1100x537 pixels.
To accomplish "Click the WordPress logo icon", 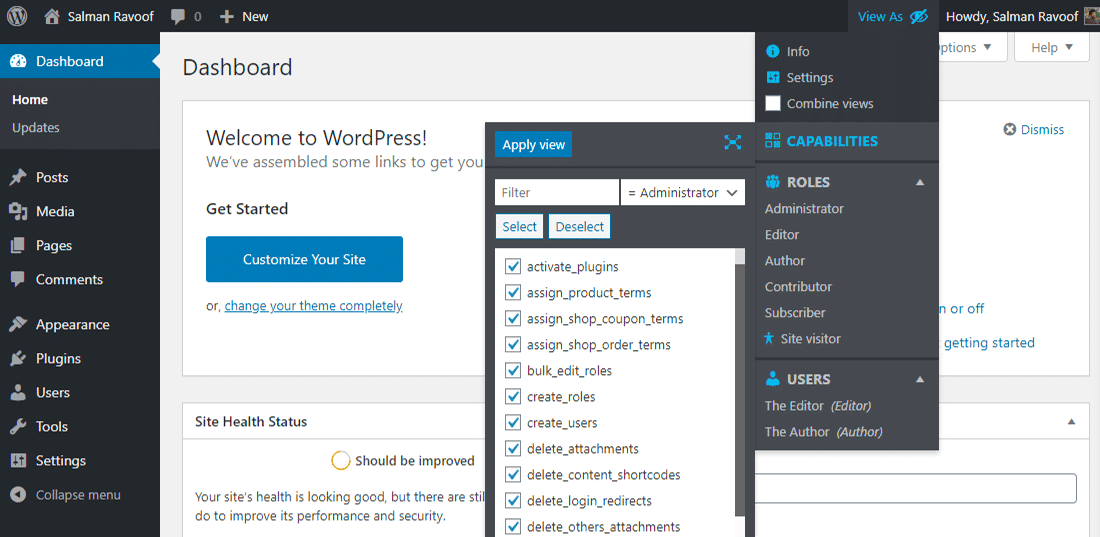I will point(17,16).
